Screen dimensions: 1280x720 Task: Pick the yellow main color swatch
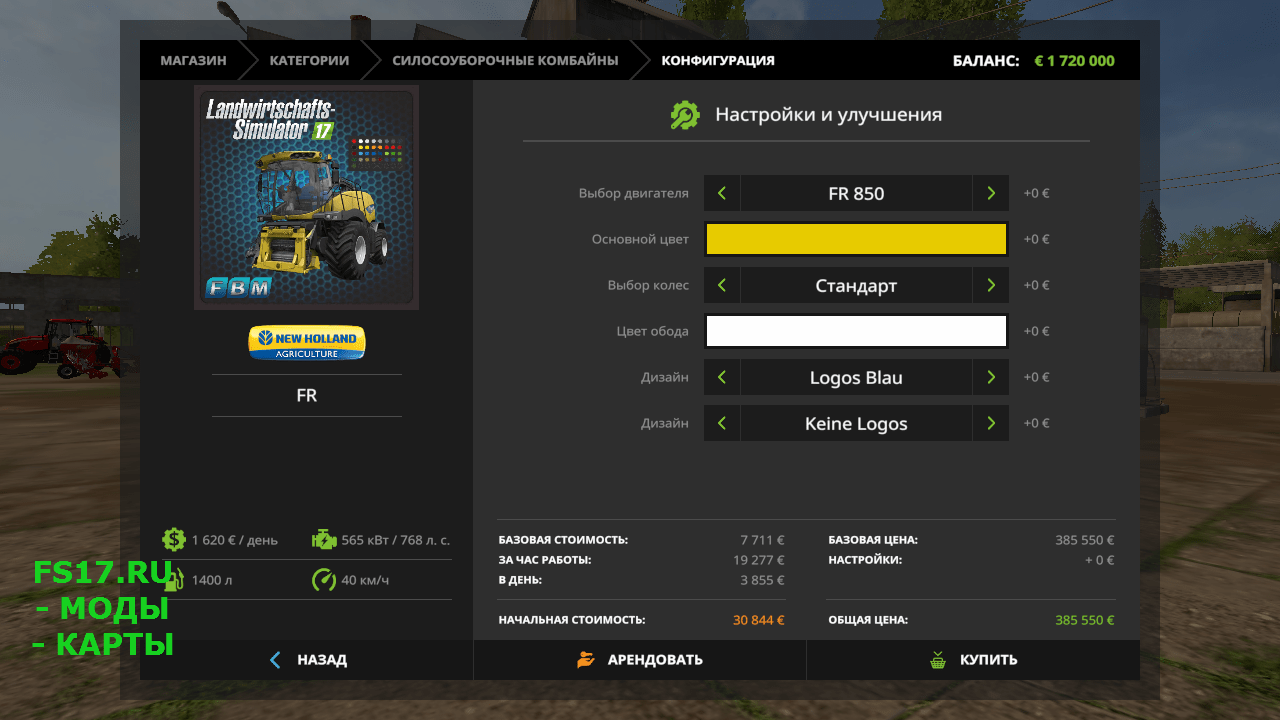[x=856, y=239]
